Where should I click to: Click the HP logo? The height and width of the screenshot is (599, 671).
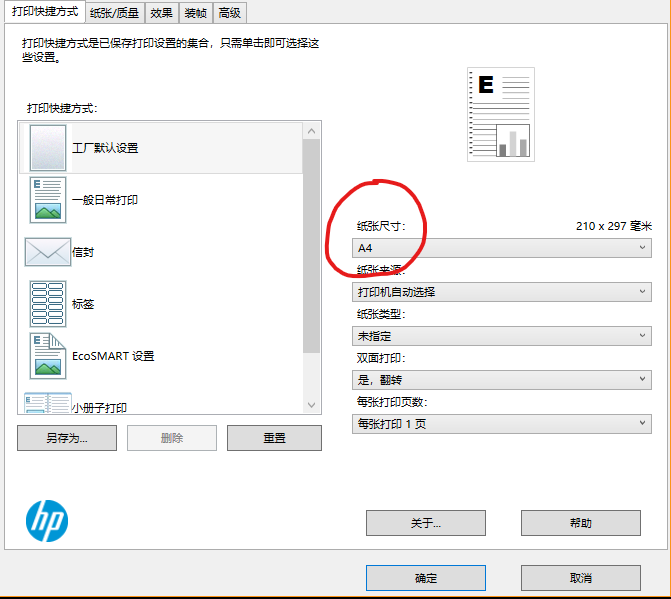pos(47,522)
